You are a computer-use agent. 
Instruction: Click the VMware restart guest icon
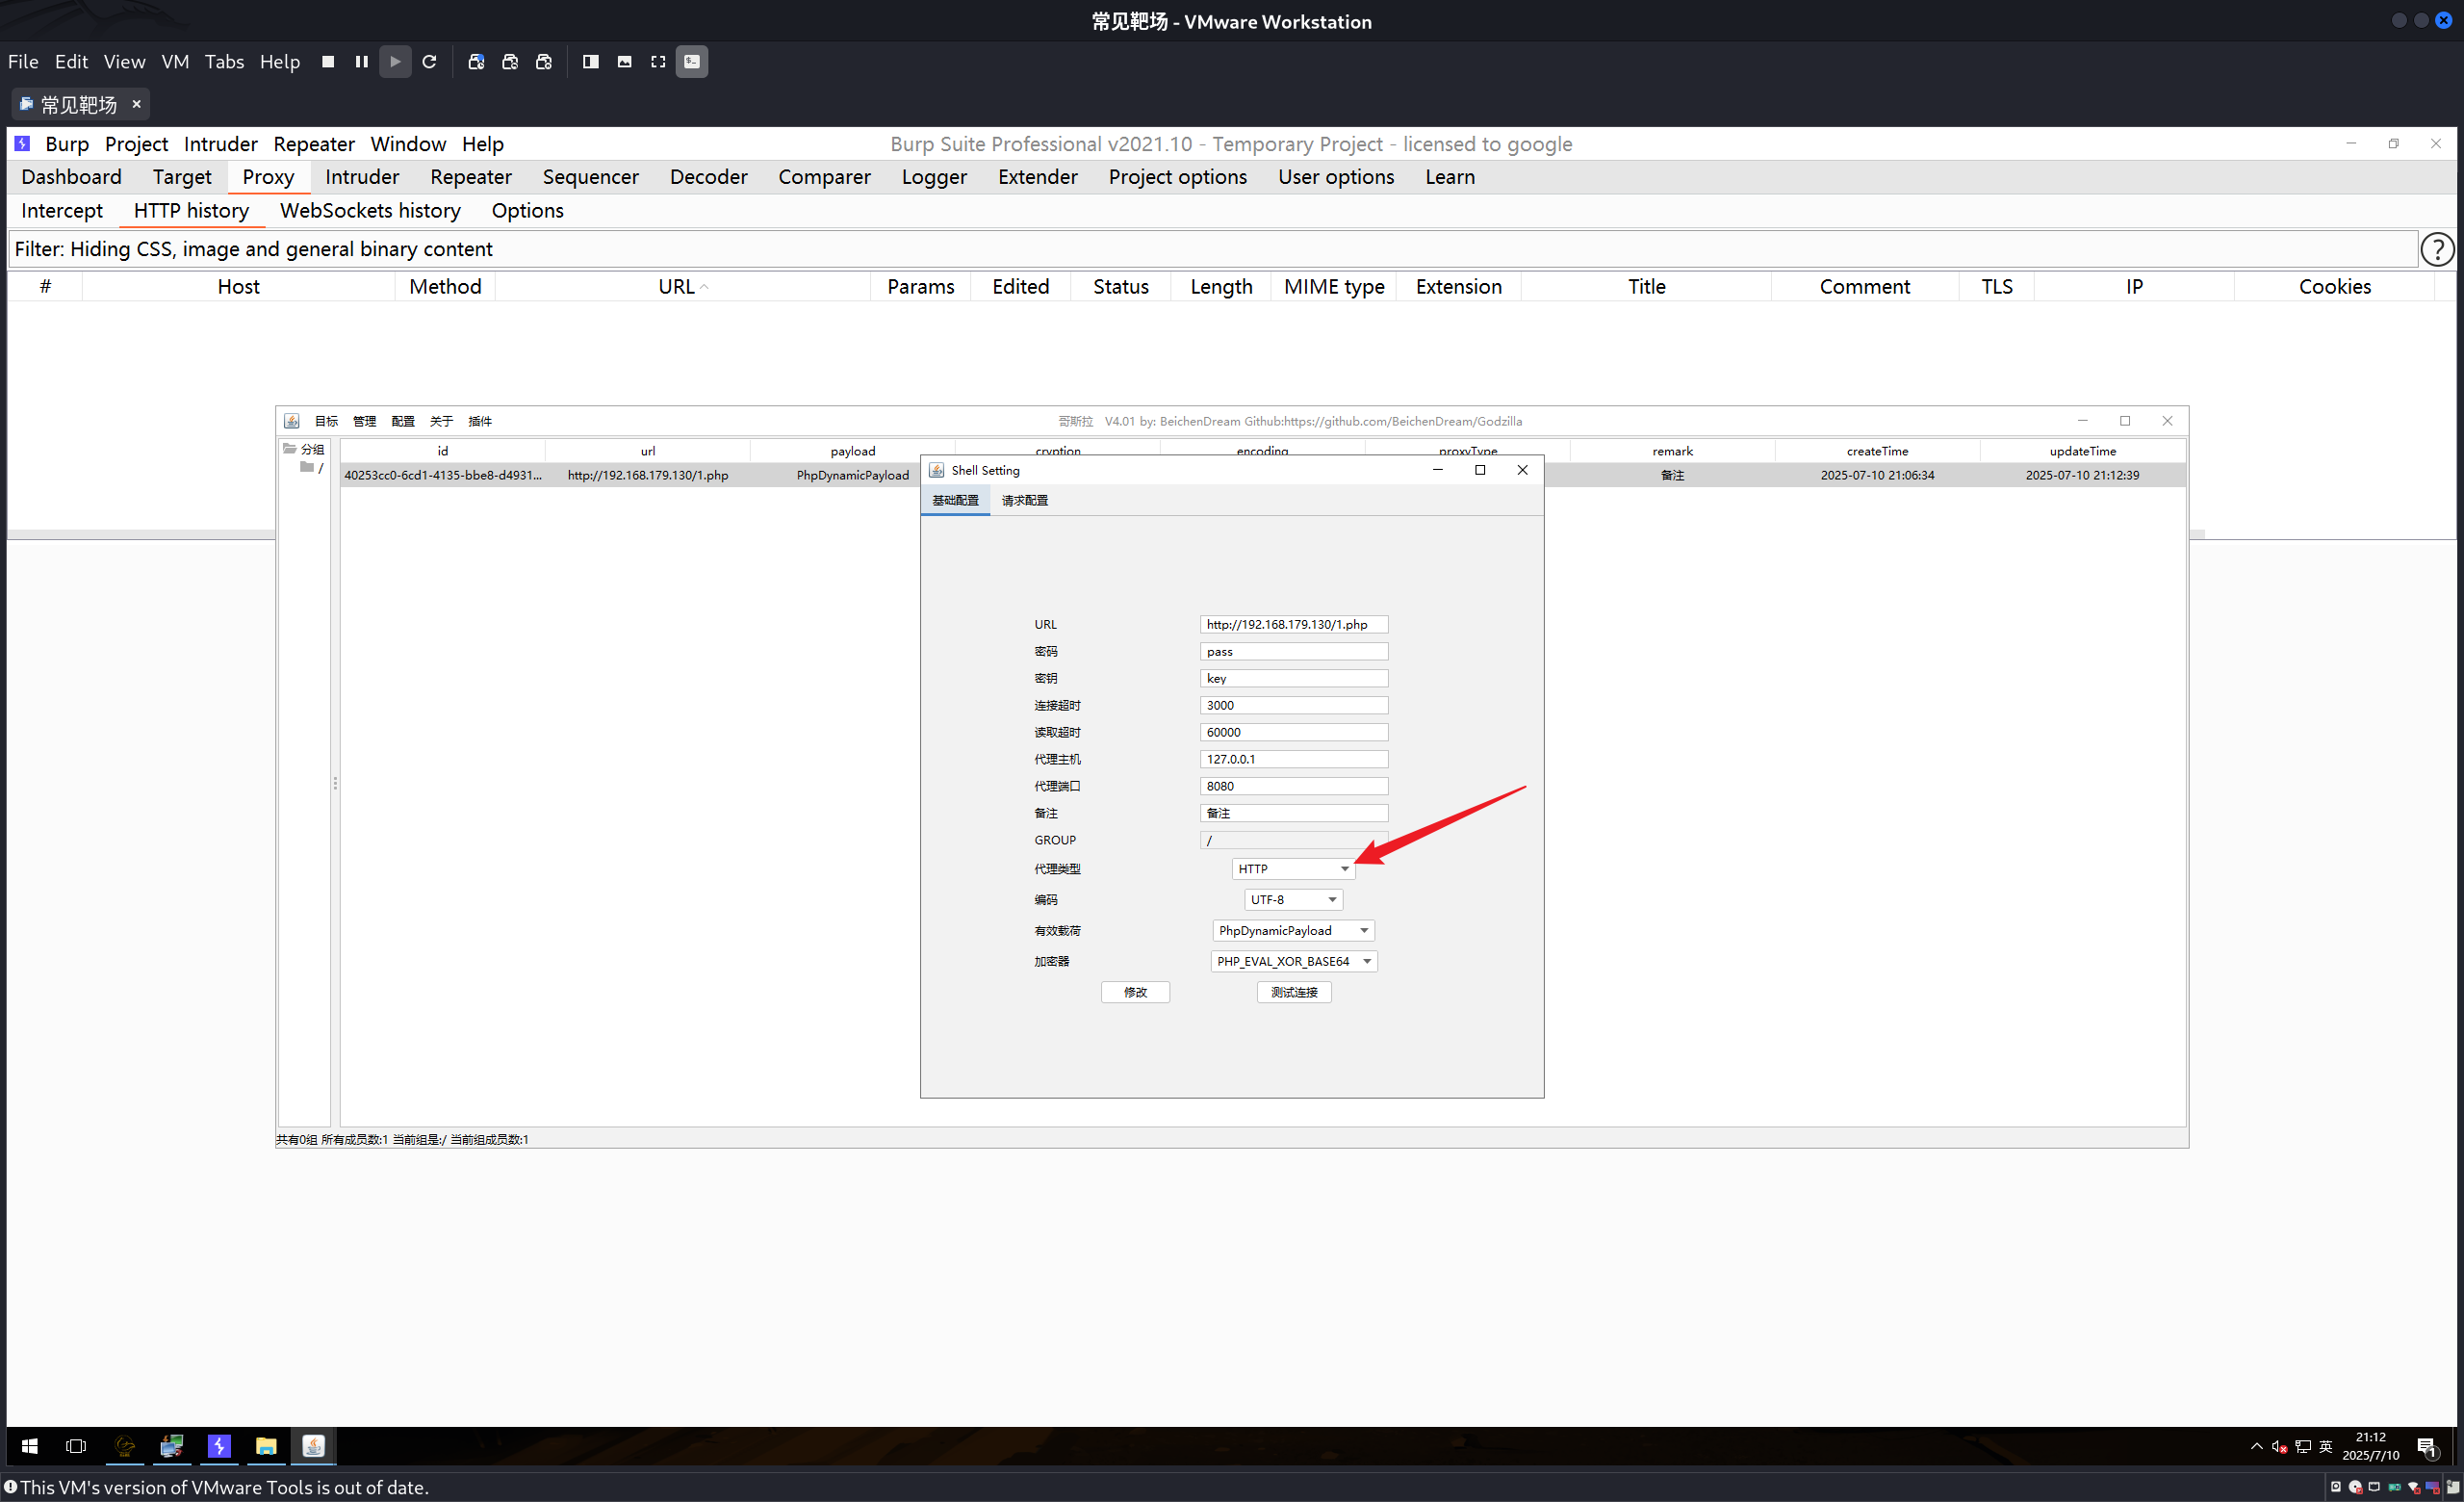coord(429,62)
